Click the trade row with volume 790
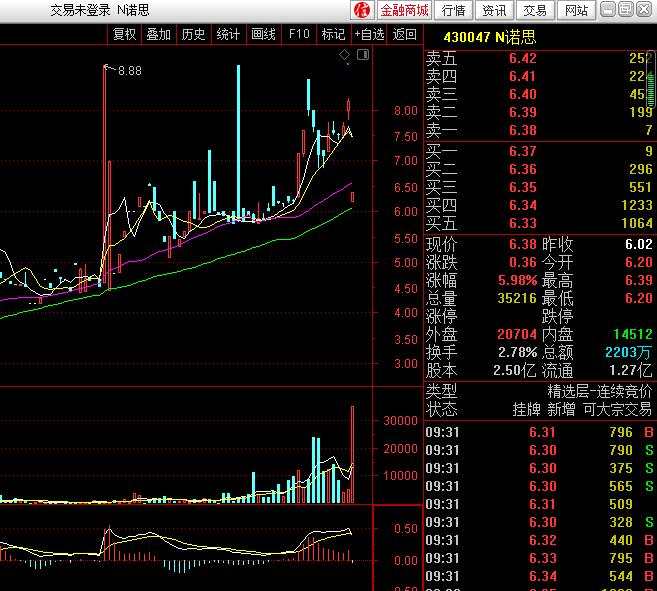The image size is (657, 591). [540, 450]
